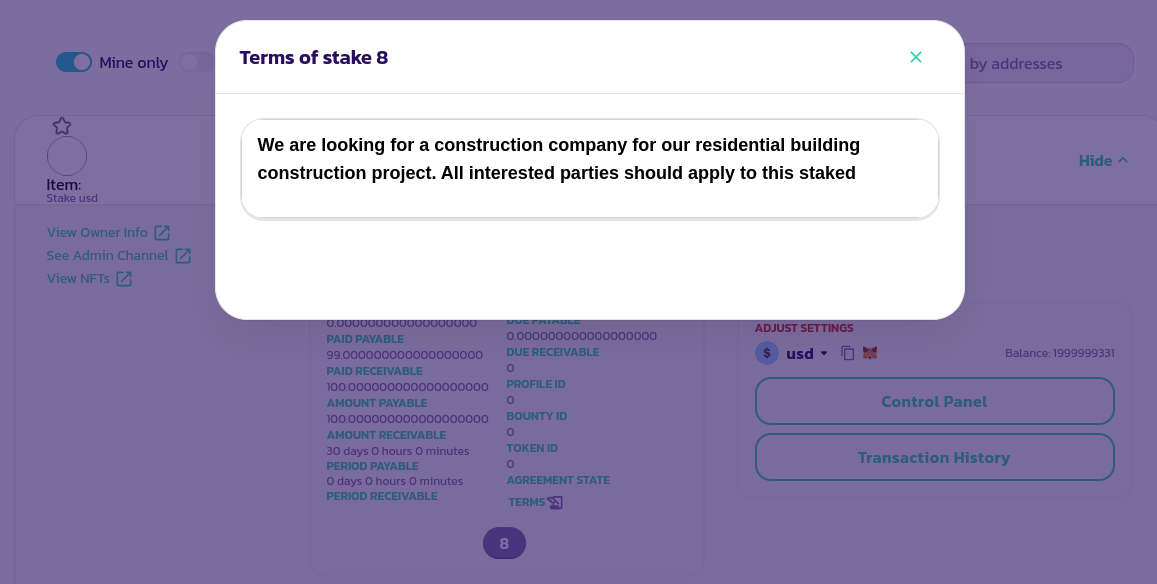1157x584 pixels.
Task: Click the MetaMask fox icon
Action: pyautogui.click(x=870, y=353)
